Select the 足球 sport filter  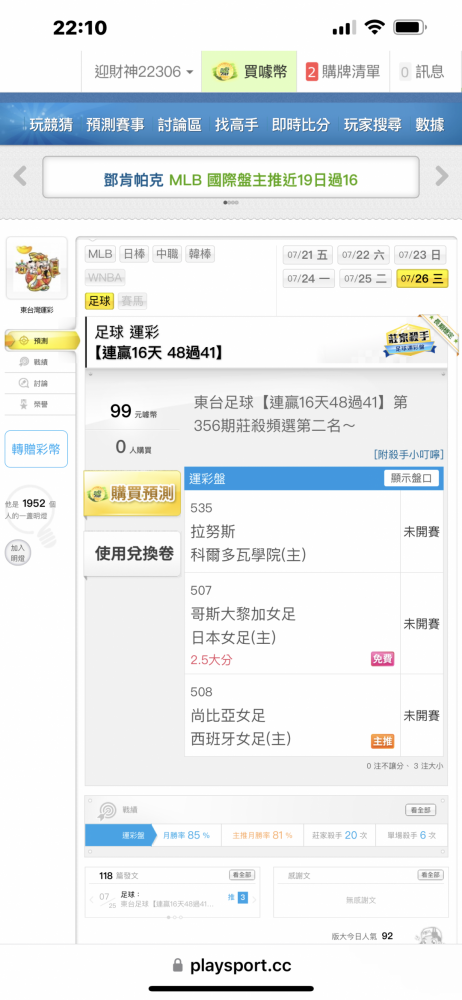(x=97, y=298)
